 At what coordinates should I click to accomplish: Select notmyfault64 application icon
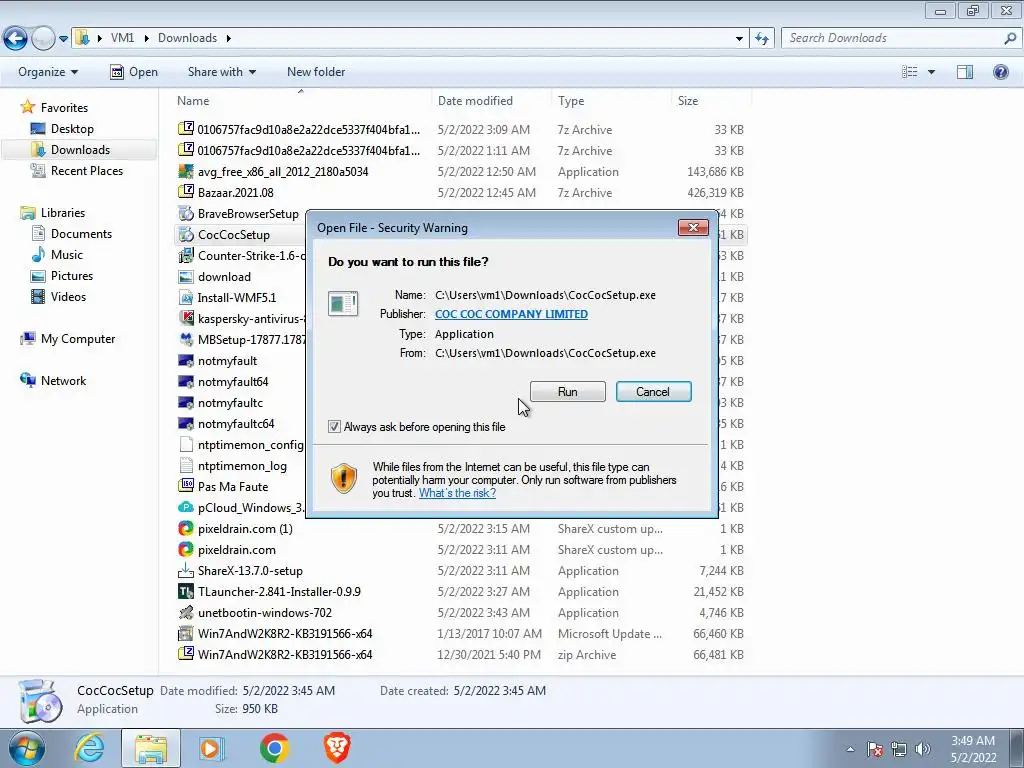coord(186,381)
